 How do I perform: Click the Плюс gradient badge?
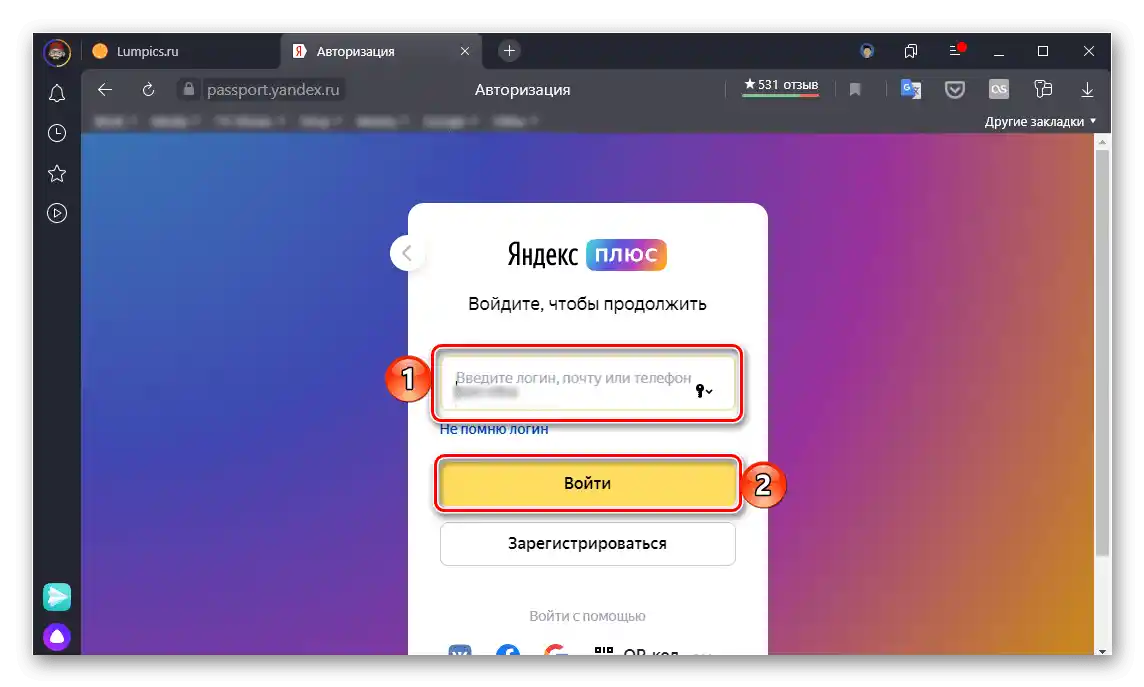click(626, 255)
